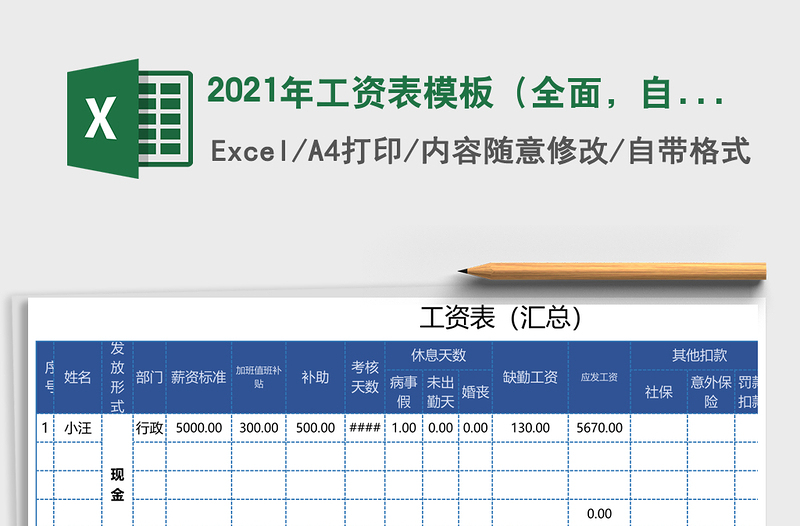Click the '部门' column header
800x526 pixels.
click(149, 377)
